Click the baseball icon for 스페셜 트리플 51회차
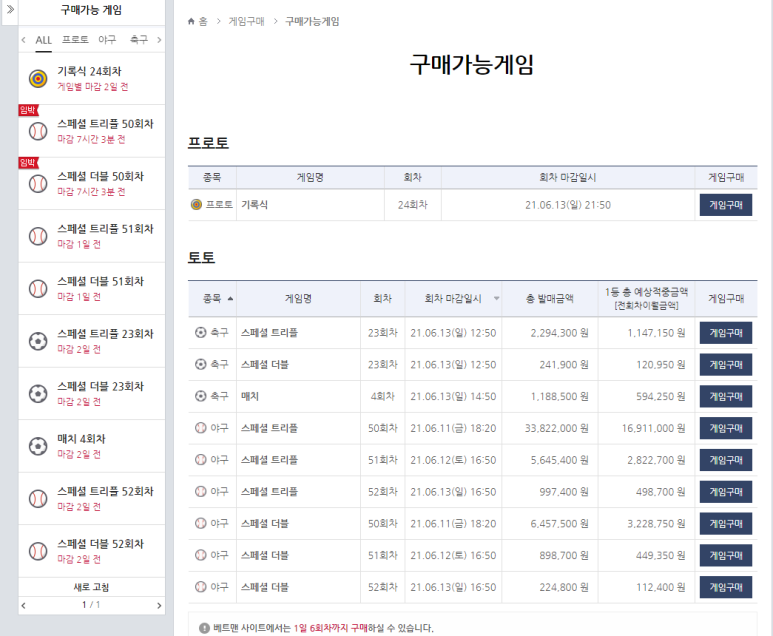 [38, 236]
